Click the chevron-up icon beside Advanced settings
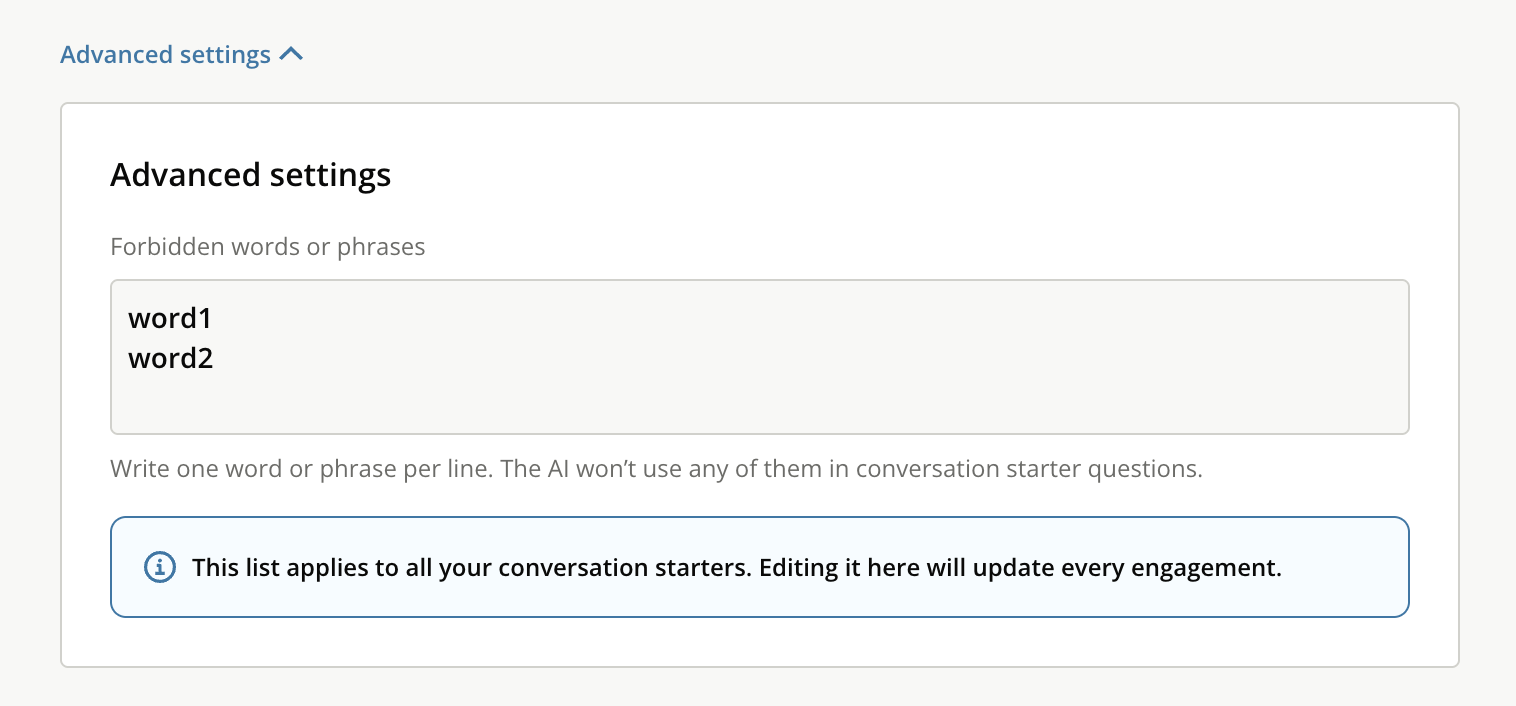Screen dimensions: 1516x706 point(291,54)
